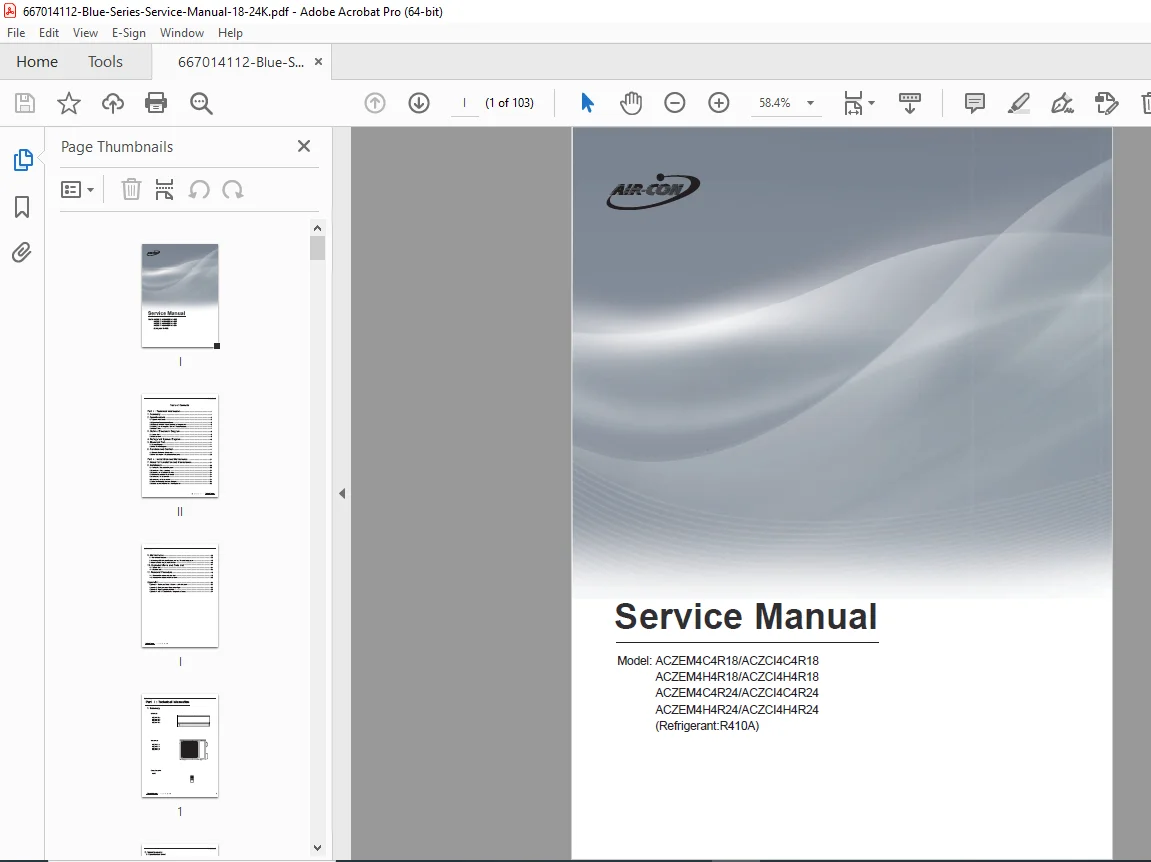
Task: Open the Help menu
Action: coord(230,33)
